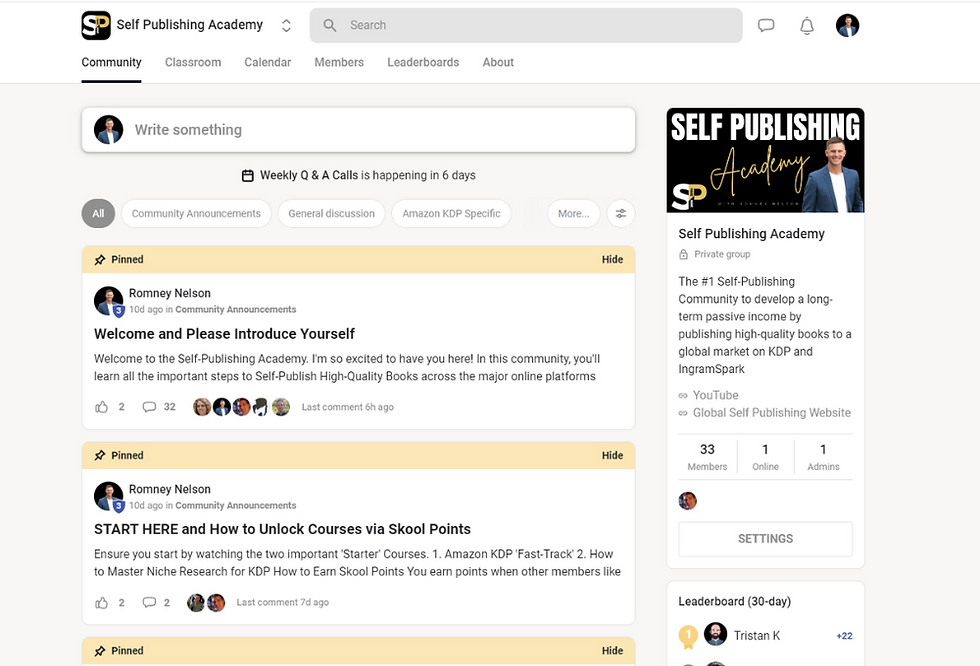Viewport: 980px width, 666px height.
Task: Open Romney Nelson's avatar on START HERE post
Action: [108, 497]
